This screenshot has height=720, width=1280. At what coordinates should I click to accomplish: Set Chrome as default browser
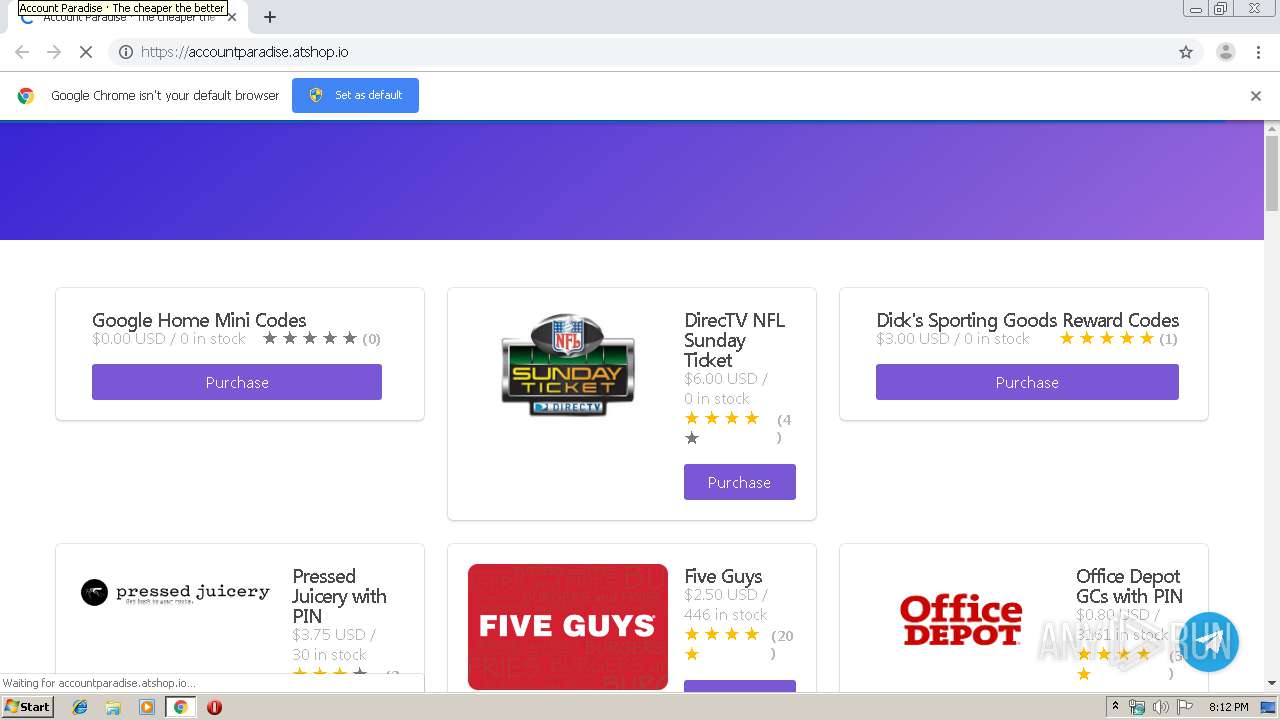click(x=355, y=95)
